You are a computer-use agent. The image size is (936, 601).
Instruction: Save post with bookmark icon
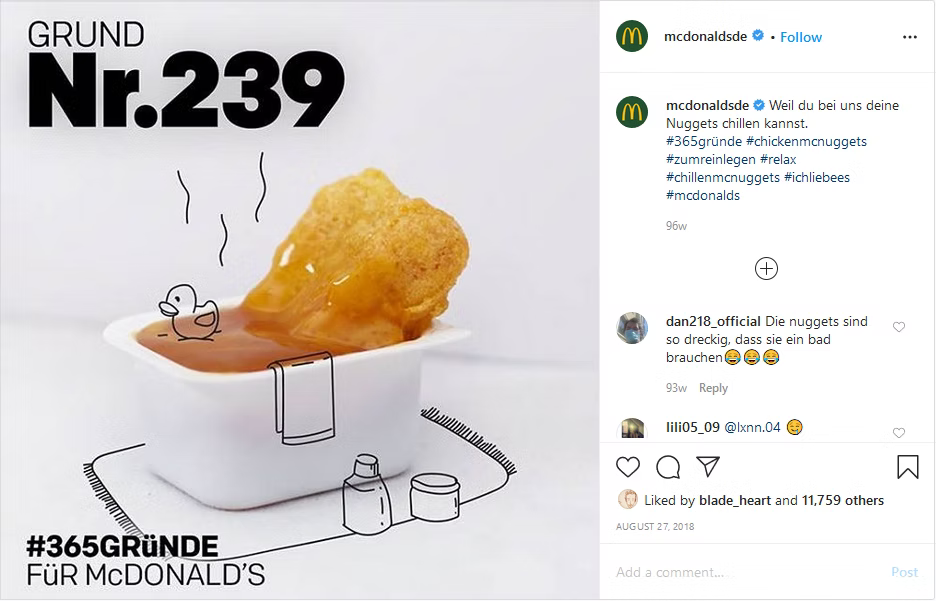(907, 467)
